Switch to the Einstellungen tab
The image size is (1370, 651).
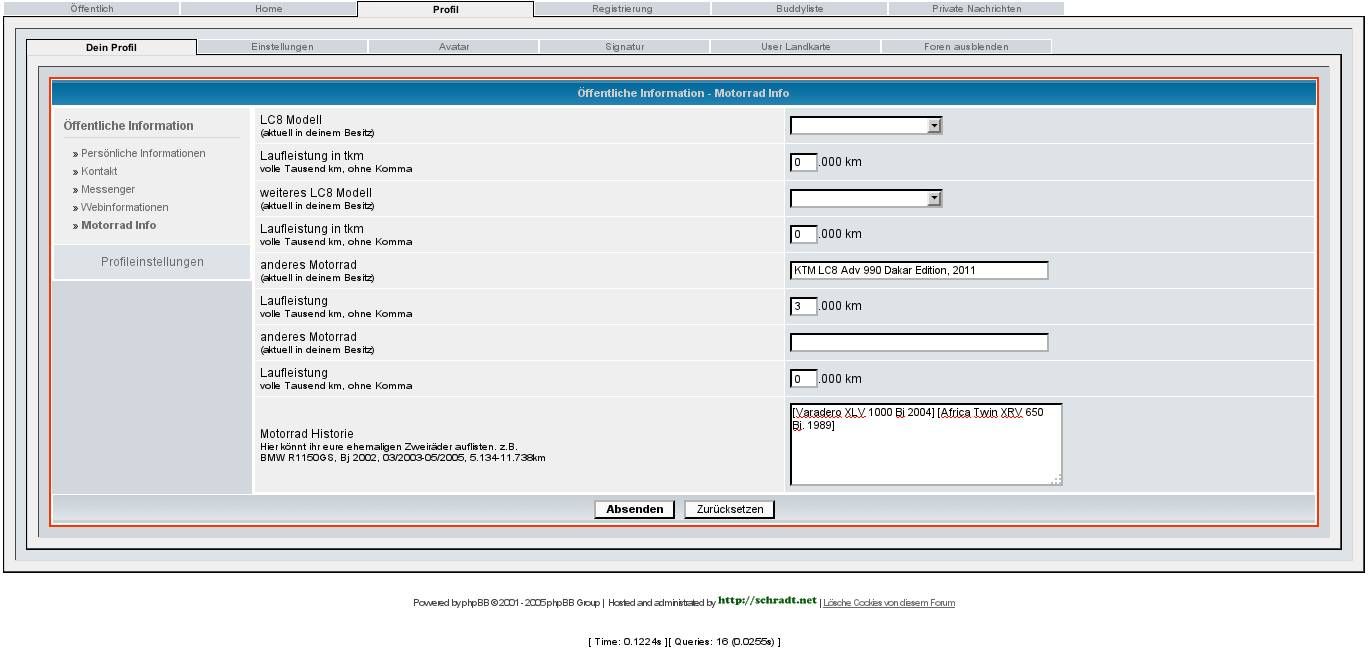(282, 47)
